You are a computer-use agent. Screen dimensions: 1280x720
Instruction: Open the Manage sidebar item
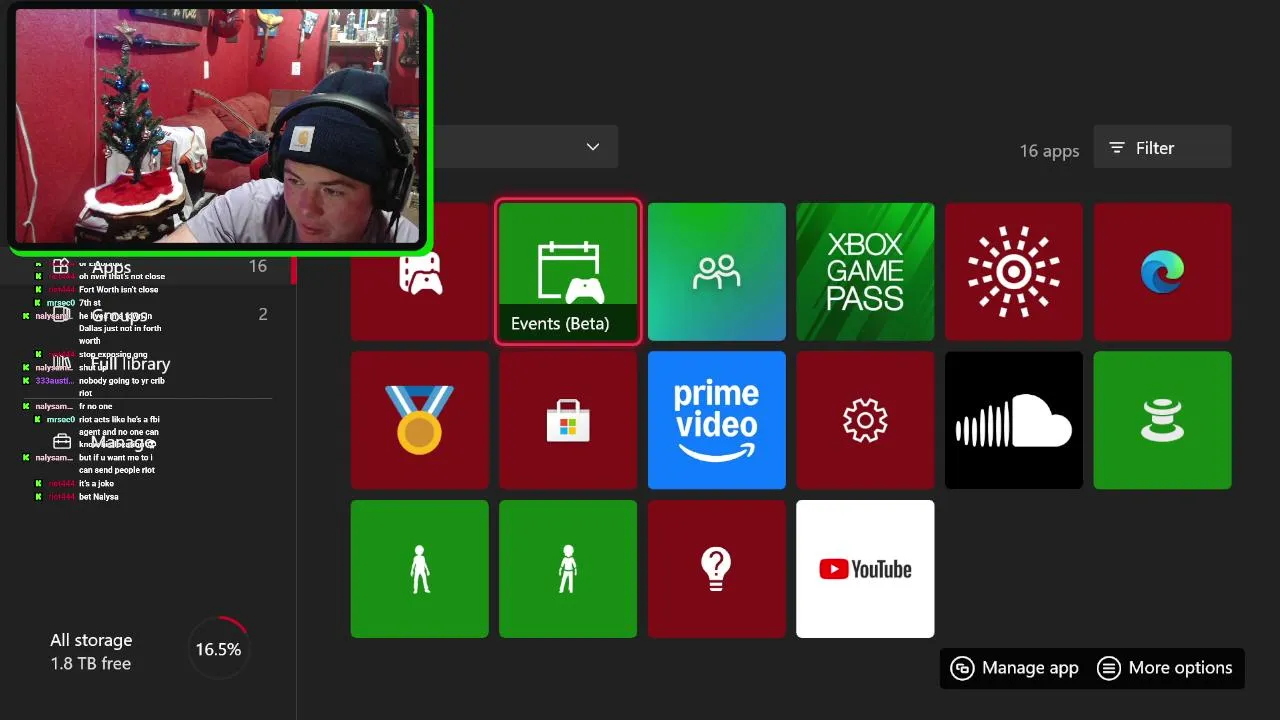[x=148, y=442]
